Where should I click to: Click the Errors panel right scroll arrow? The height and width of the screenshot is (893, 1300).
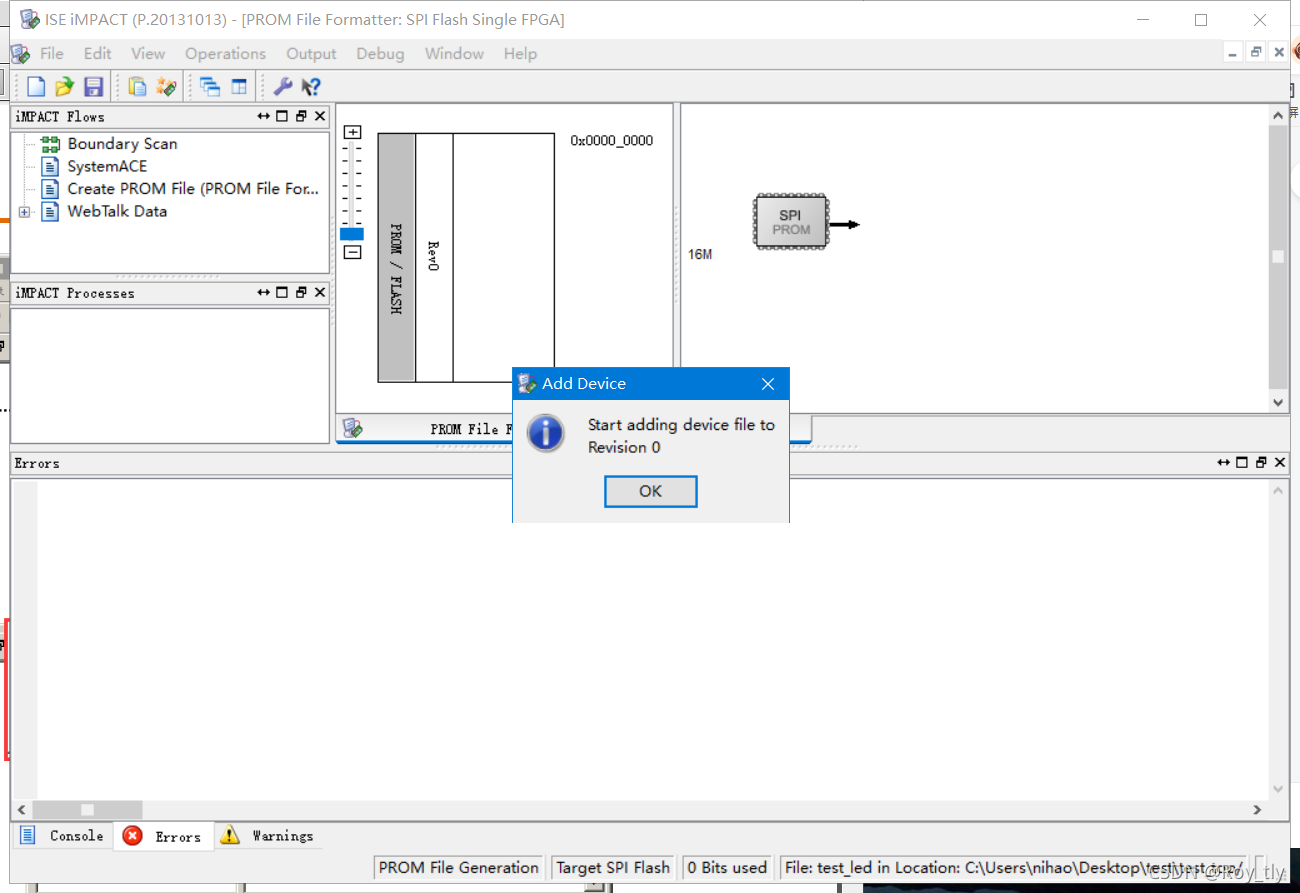(x=1258, y=810)
